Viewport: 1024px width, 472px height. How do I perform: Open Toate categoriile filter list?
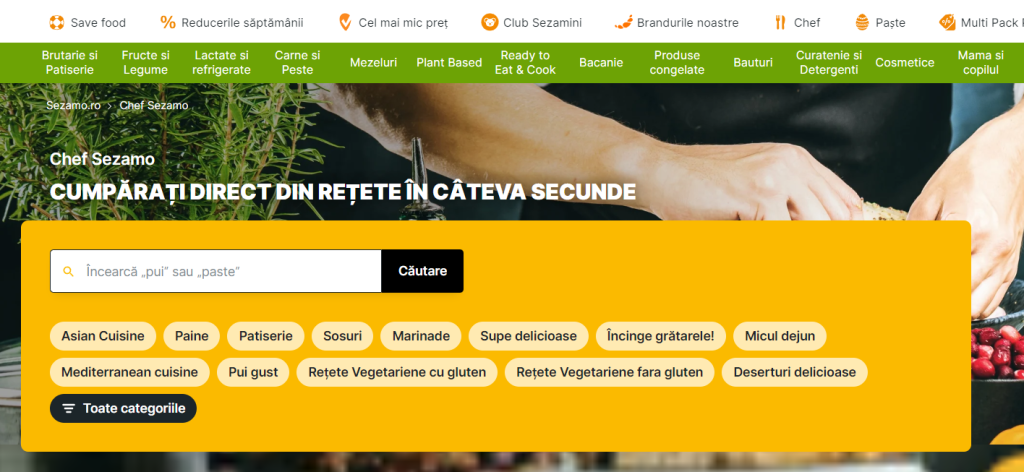click(x=123, y=409)
